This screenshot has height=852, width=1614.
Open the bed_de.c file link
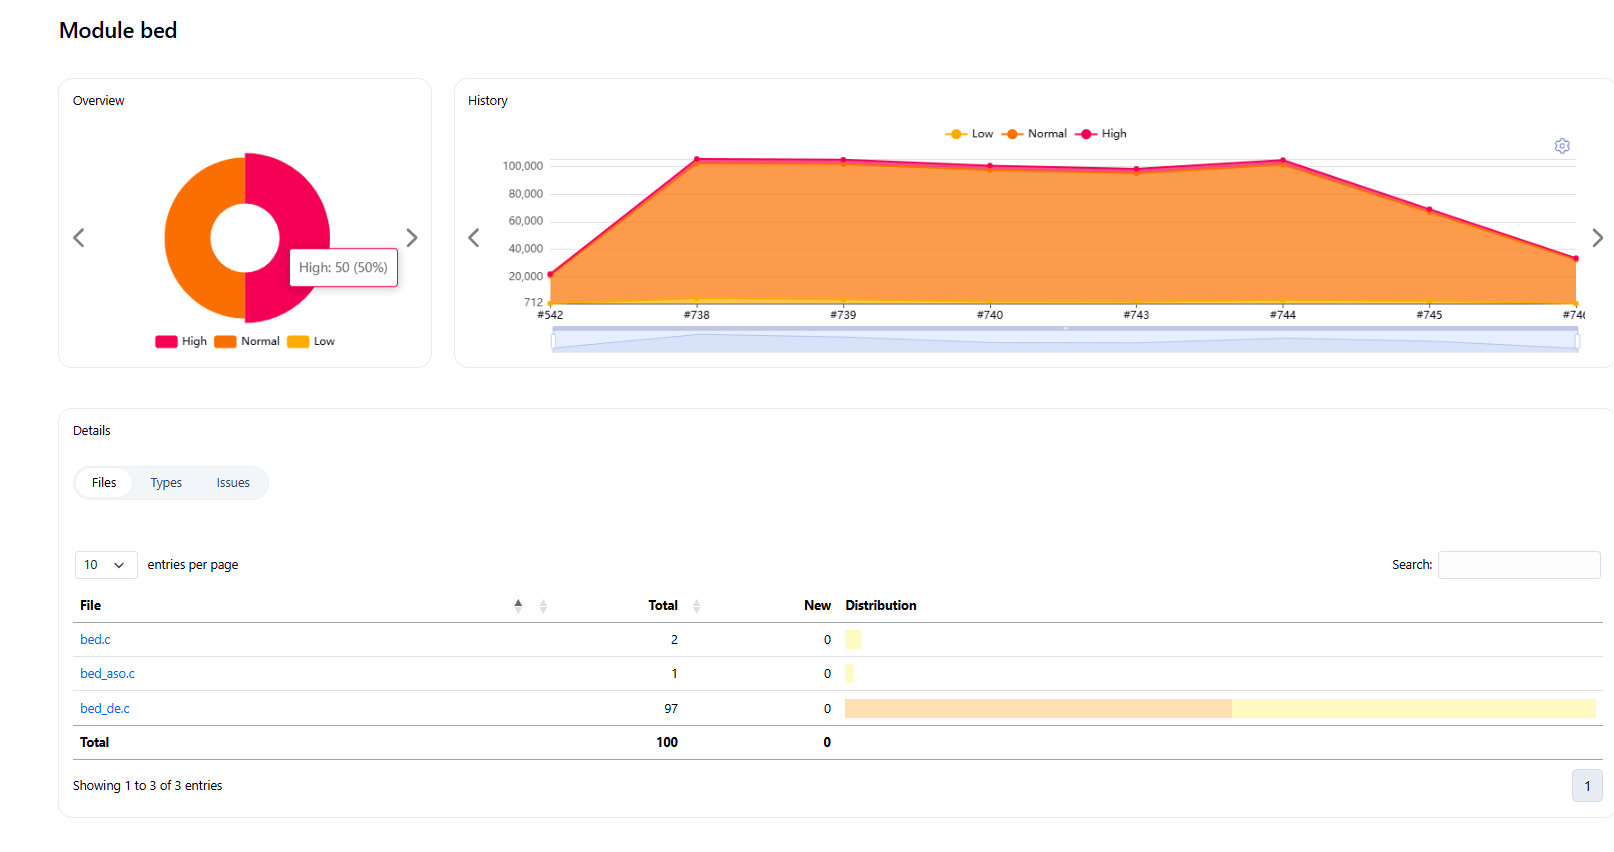pyautogui.click(x=105, y=709)
